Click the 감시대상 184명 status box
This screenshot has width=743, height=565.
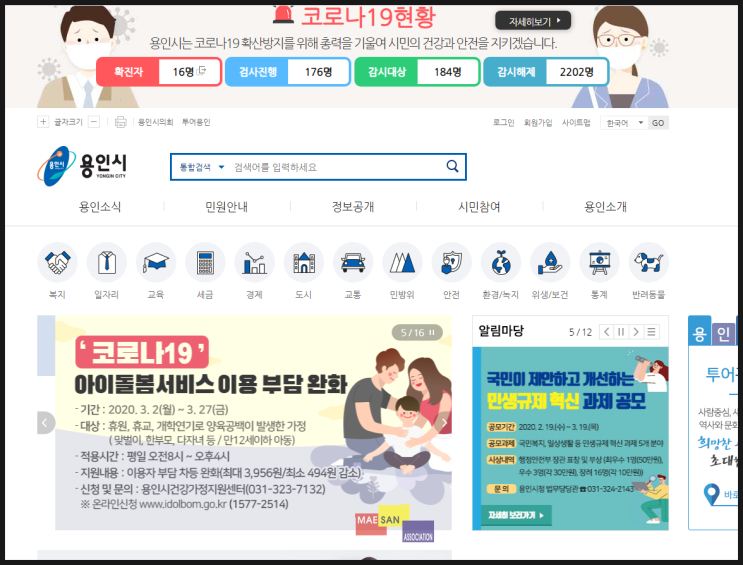417,72
